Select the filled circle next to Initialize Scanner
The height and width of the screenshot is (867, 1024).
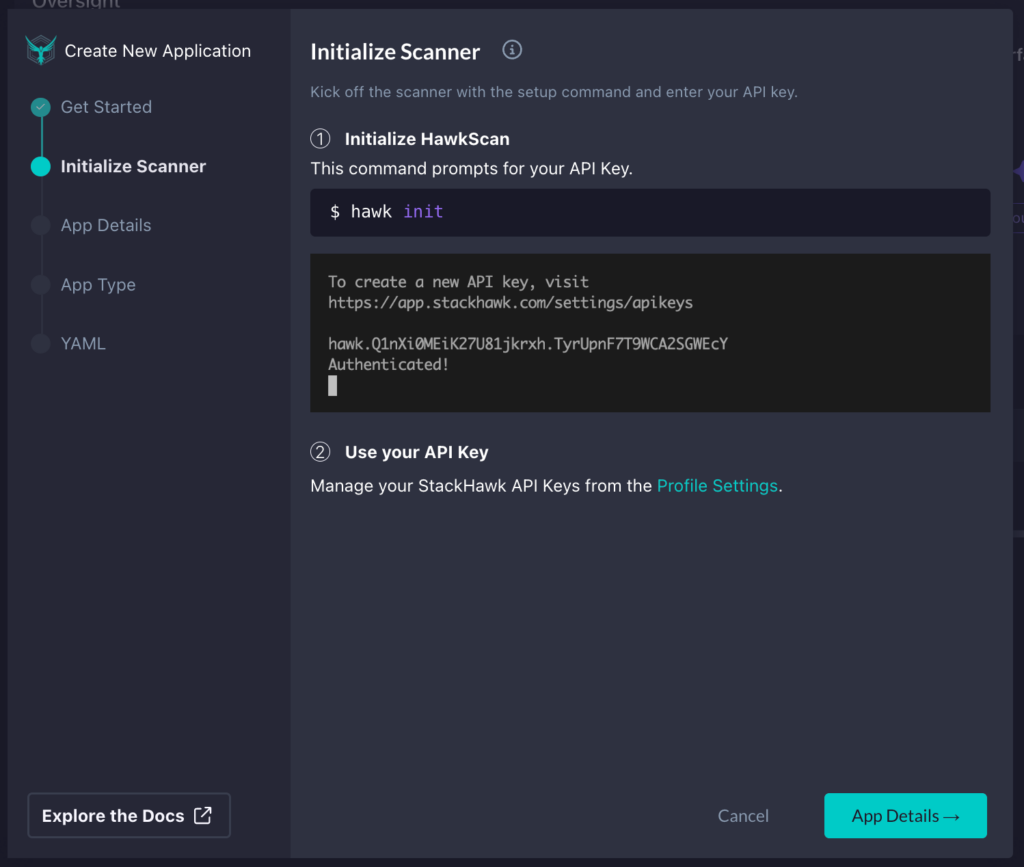click(40, 166)
